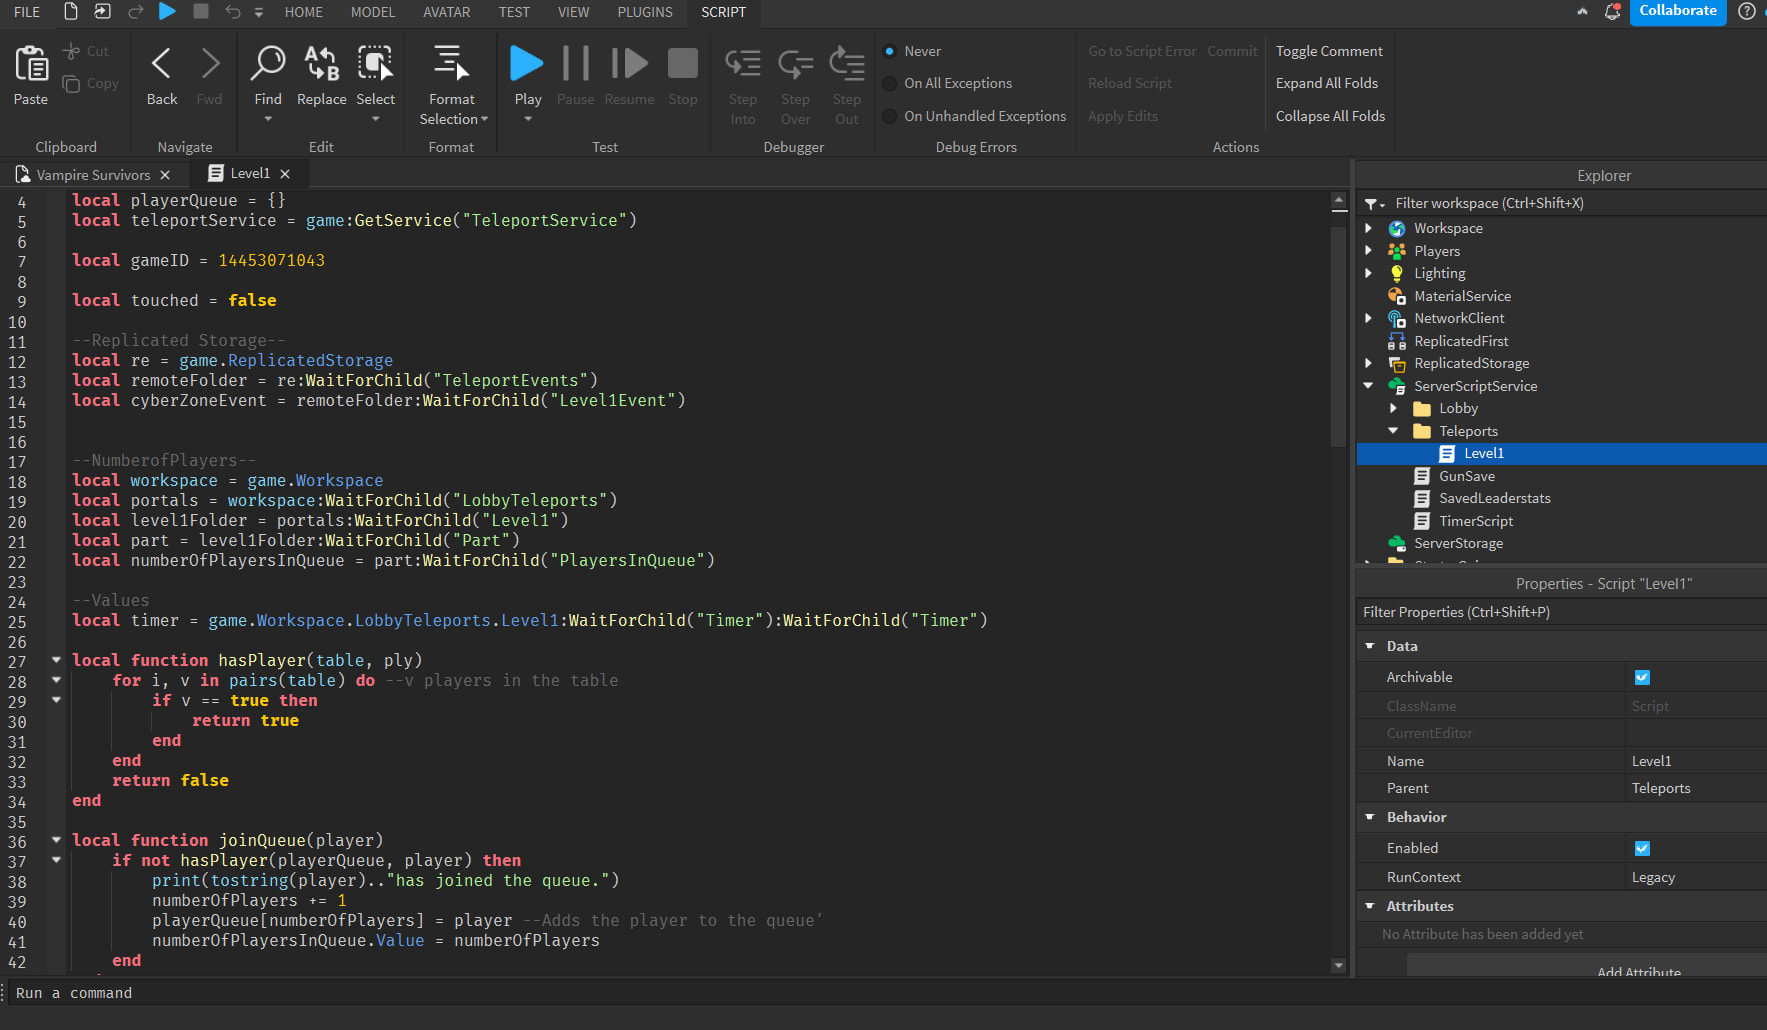Switch to the MODEL ribbon tab

click(x=373, y=12)
